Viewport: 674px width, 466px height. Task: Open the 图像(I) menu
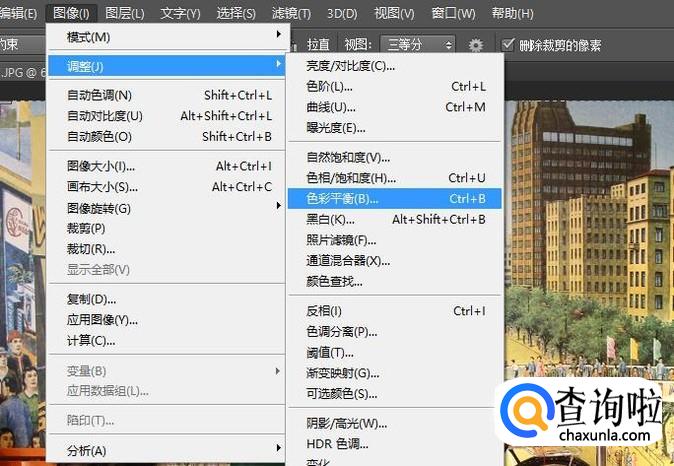(x=71, y=13)
